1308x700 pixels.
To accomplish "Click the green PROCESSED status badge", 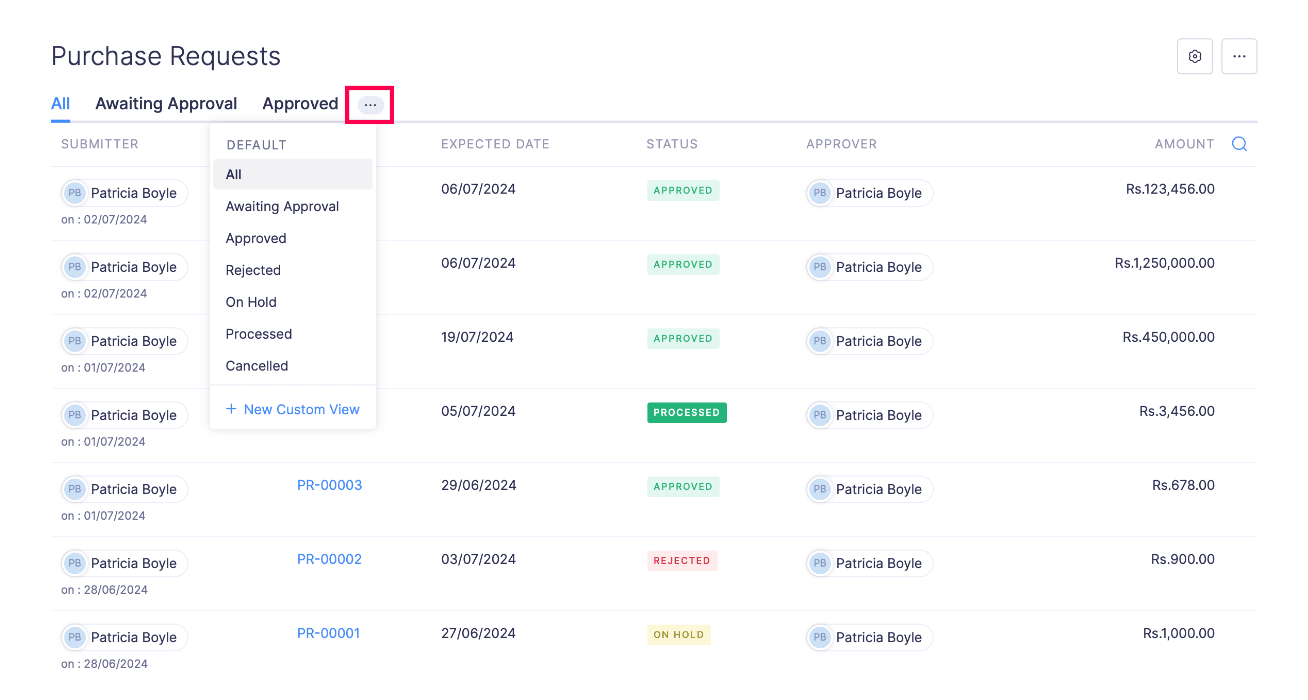I will pyautogui.click(x=686, y=413).
